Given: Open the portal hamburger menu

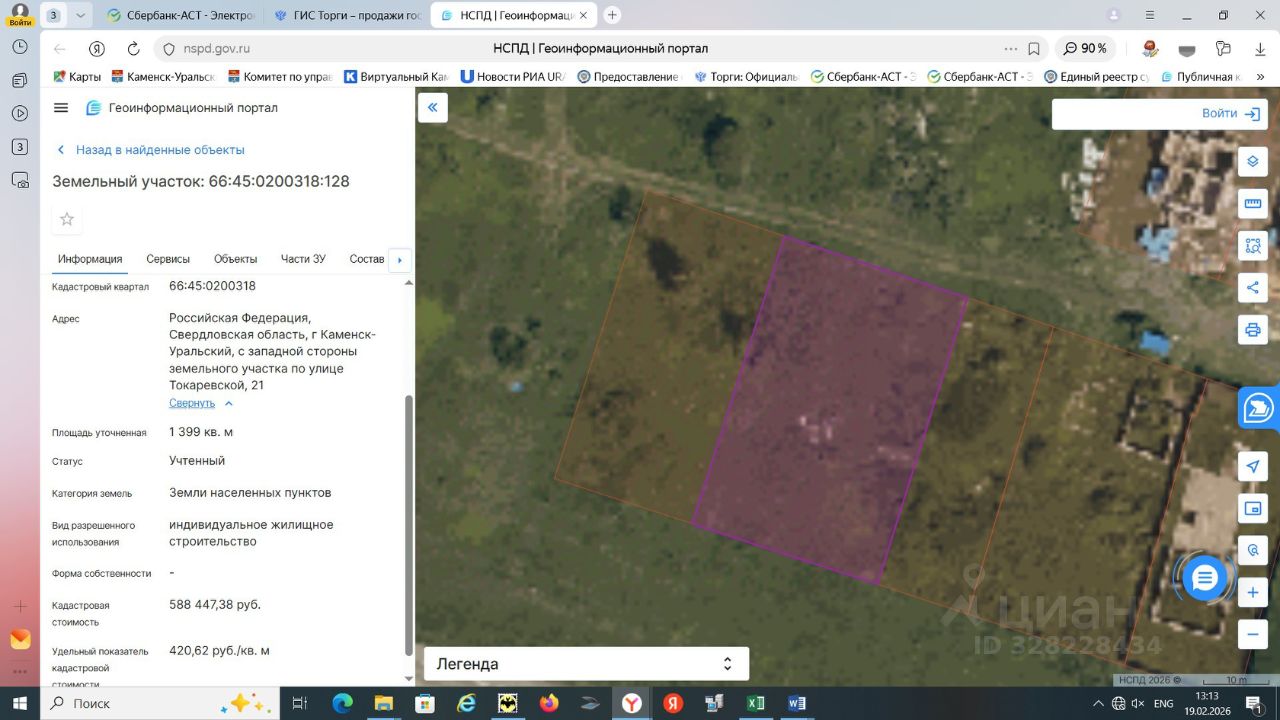Looking at the screenshot, I should 61,108.
